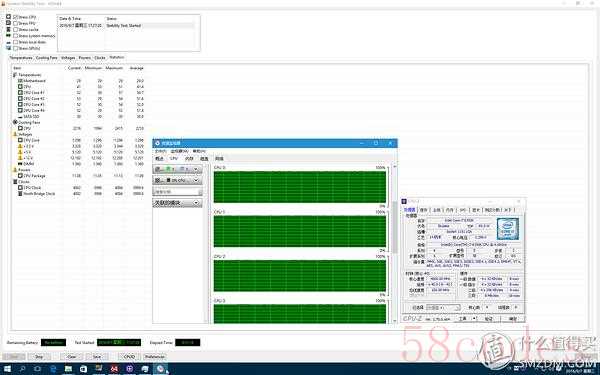Select the Voltages tab
Image resolution: width=600 pixels, height=375 pixels.
68,58
